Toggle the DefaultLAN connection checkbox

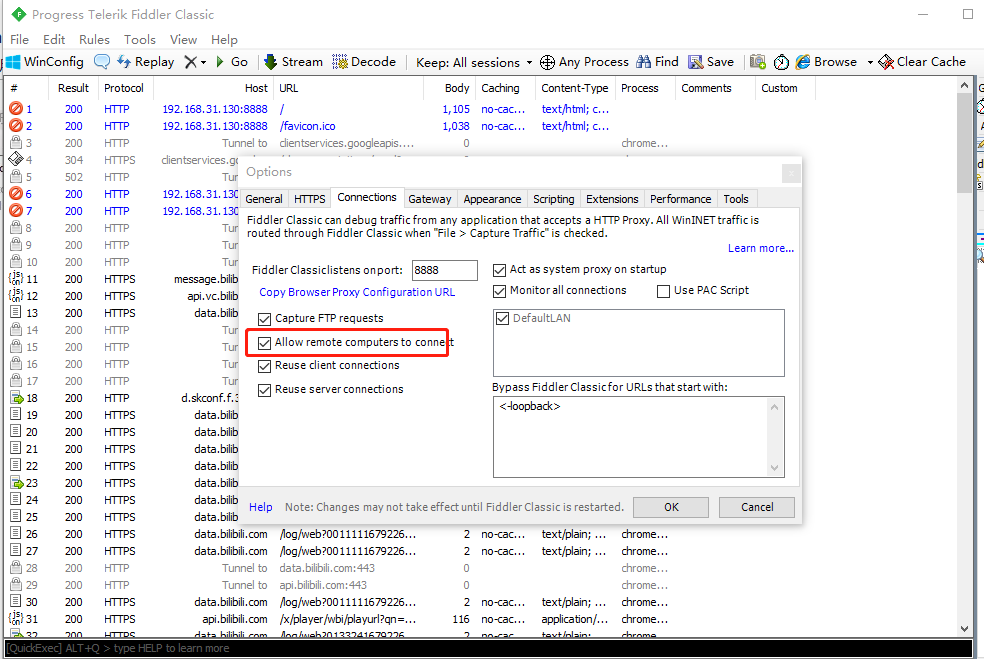tap(502, 318)
